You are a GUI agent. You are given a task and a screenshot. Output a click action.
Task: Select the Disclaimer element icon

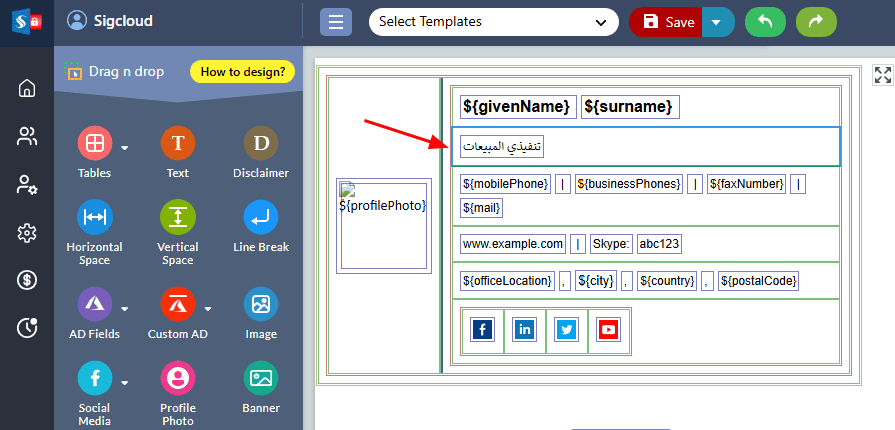[x=260, y=144]
